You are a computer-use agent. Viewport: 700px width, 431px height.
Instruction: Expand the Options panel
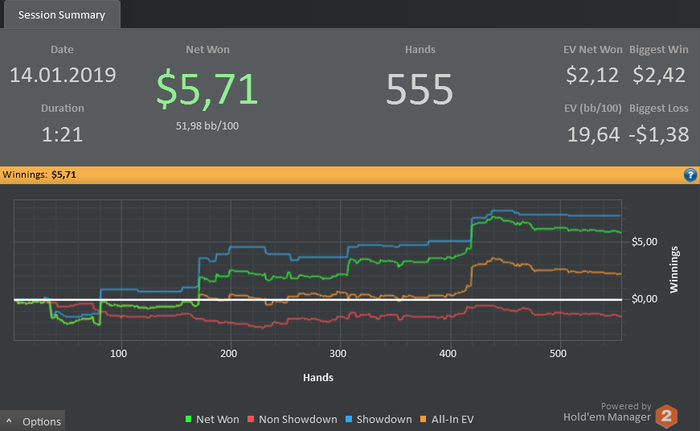pyautogui.click(x=33, y=421)
